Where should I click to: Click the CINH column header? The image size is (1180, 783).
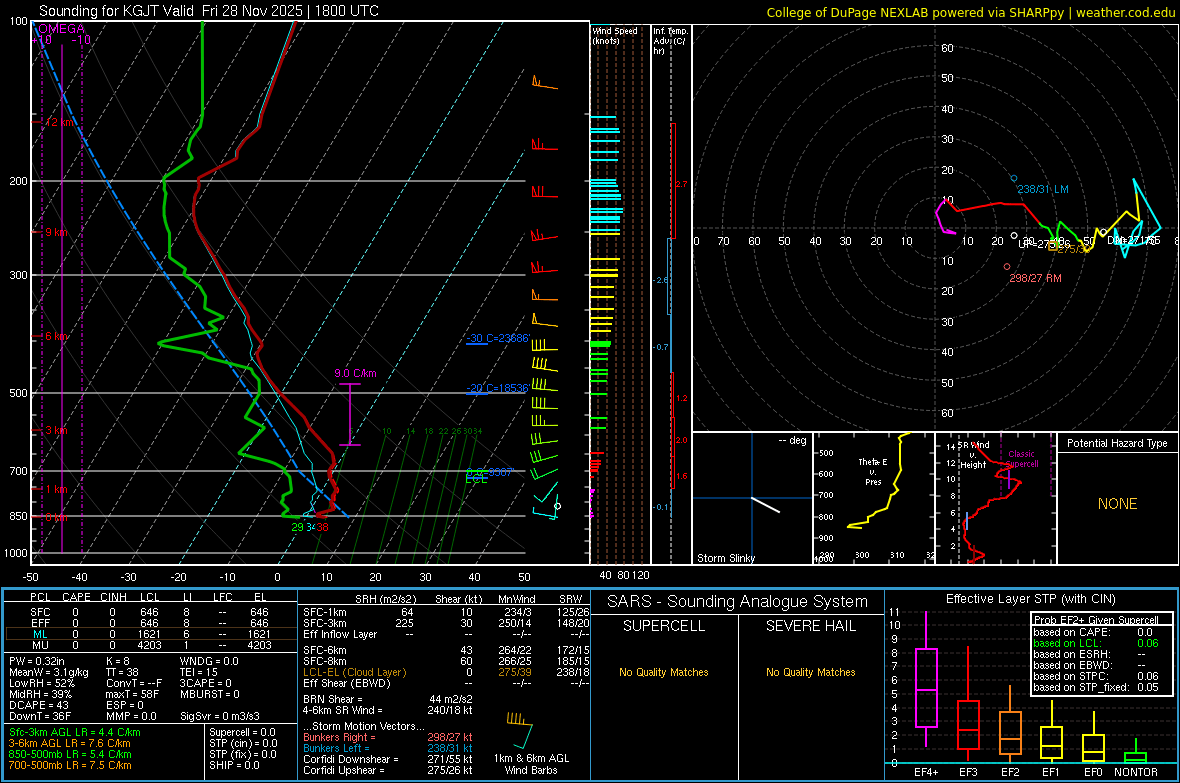coord(114,597)
